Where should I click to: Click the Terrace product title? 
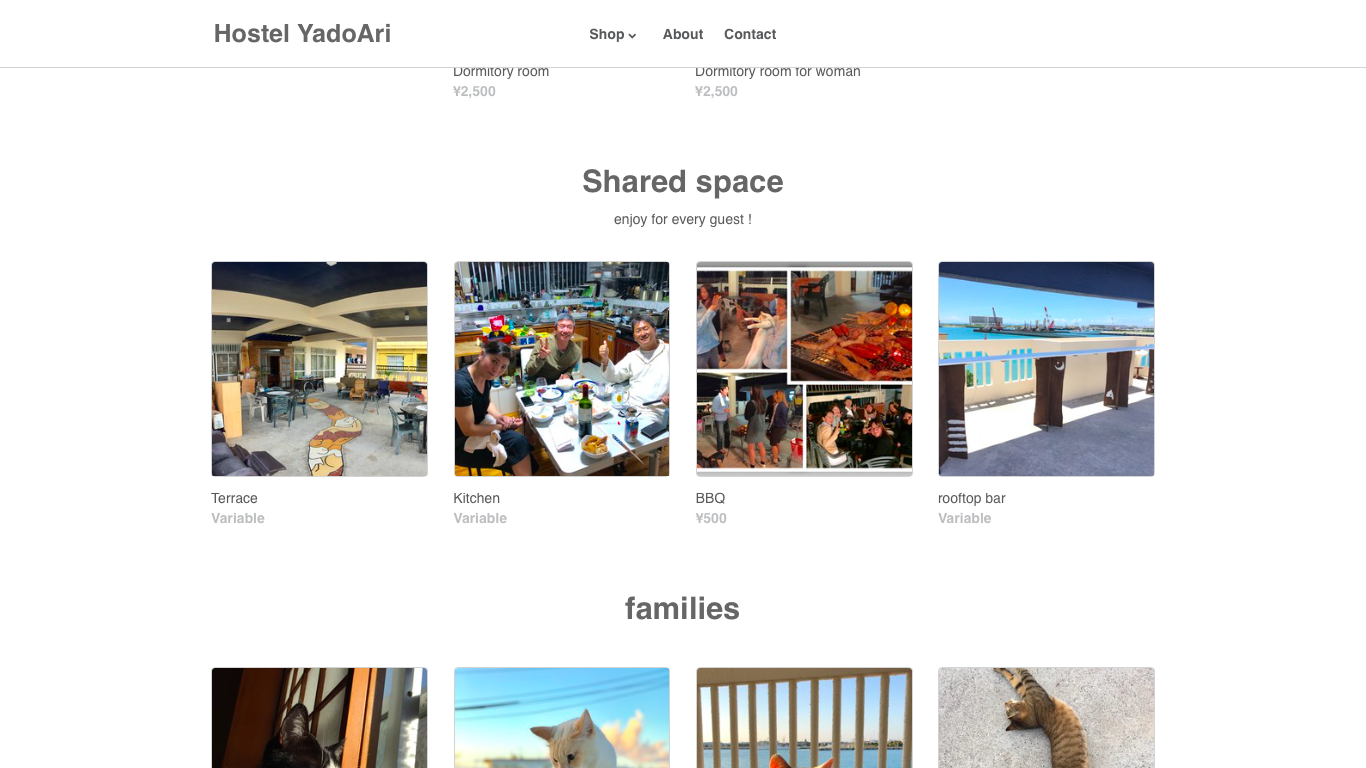[234, 498]
